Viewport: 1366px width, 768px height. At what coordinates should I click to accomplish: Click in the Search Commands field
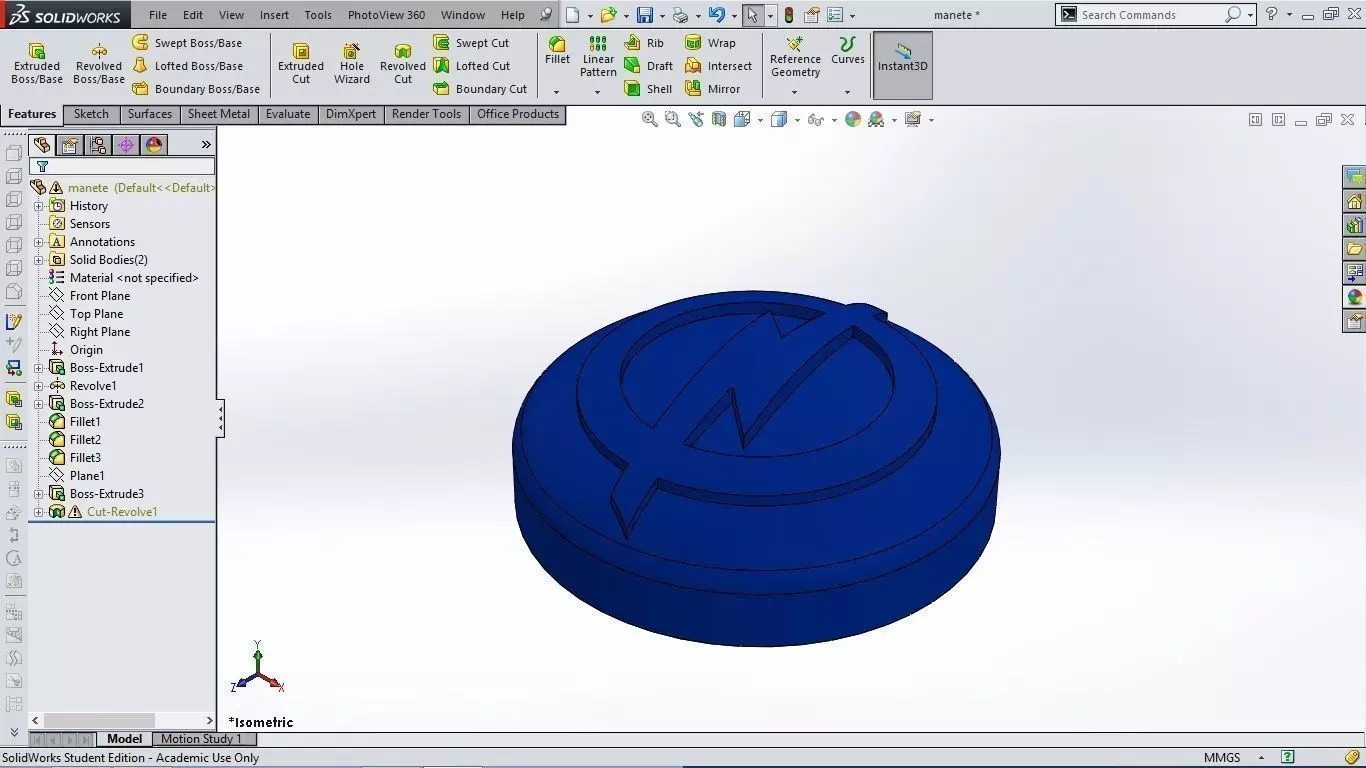point(1150,15)
